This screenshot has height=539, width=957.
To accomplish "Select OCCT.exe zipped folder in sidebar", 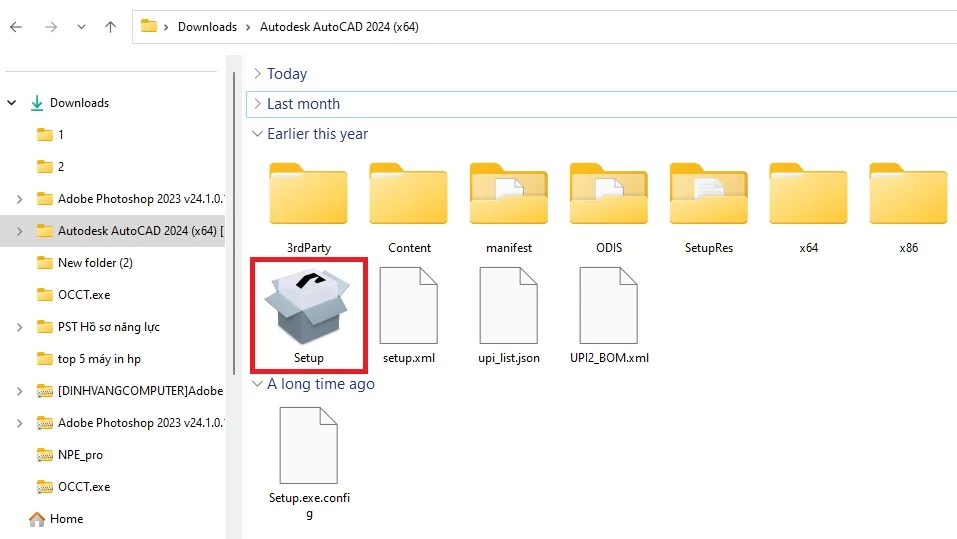I will (74, 487).
